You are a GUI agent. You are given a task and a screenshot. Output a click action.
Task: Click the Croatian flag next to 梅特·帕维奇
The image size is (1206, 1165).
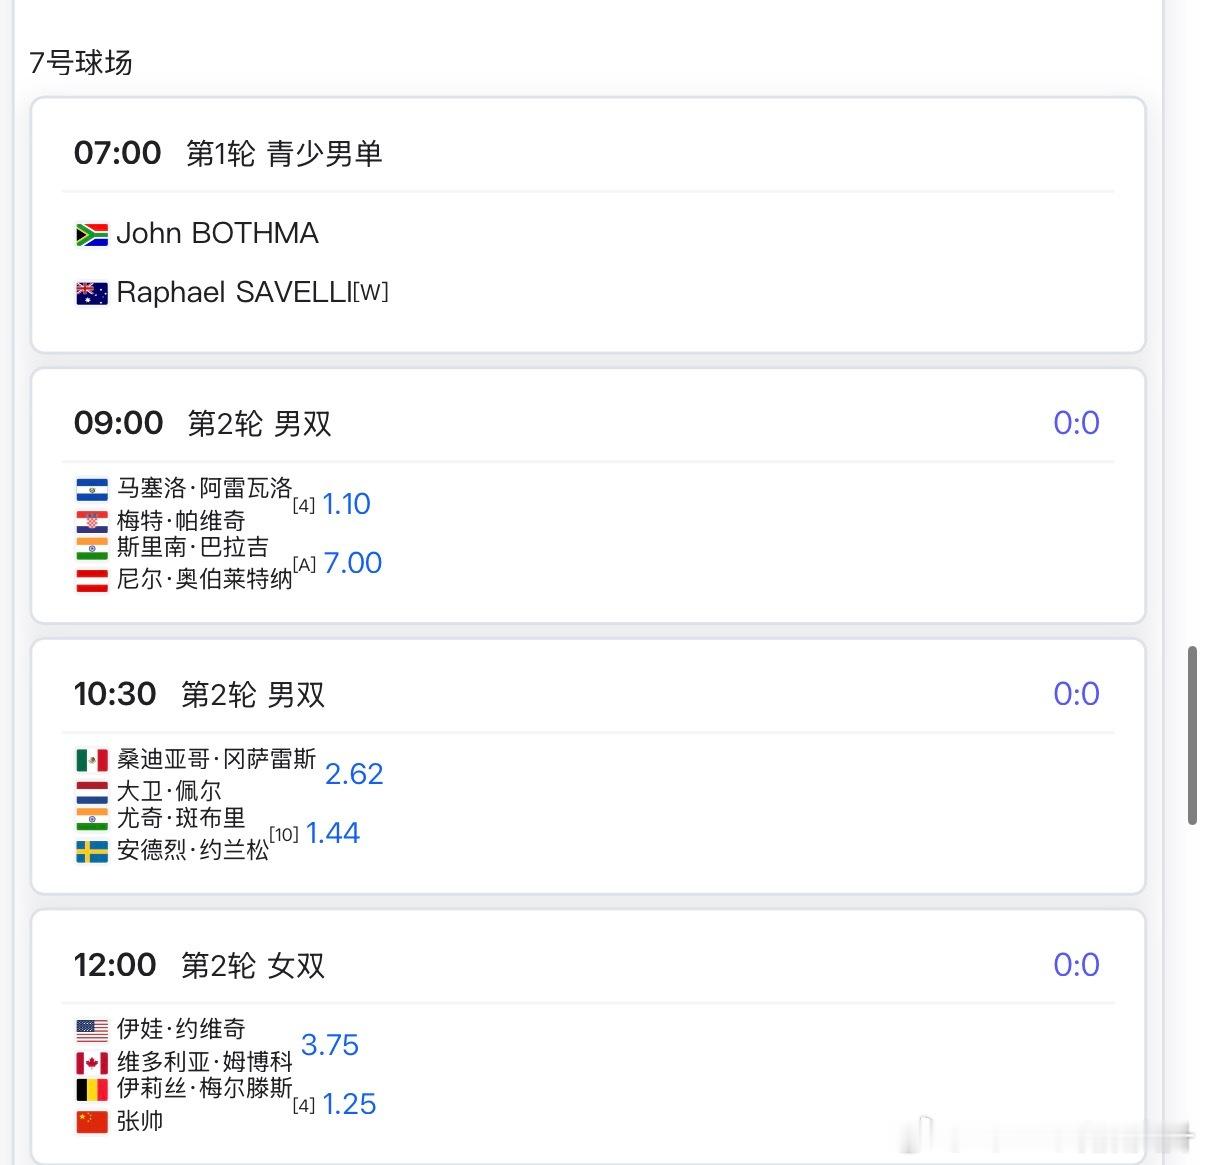[92, 521]
